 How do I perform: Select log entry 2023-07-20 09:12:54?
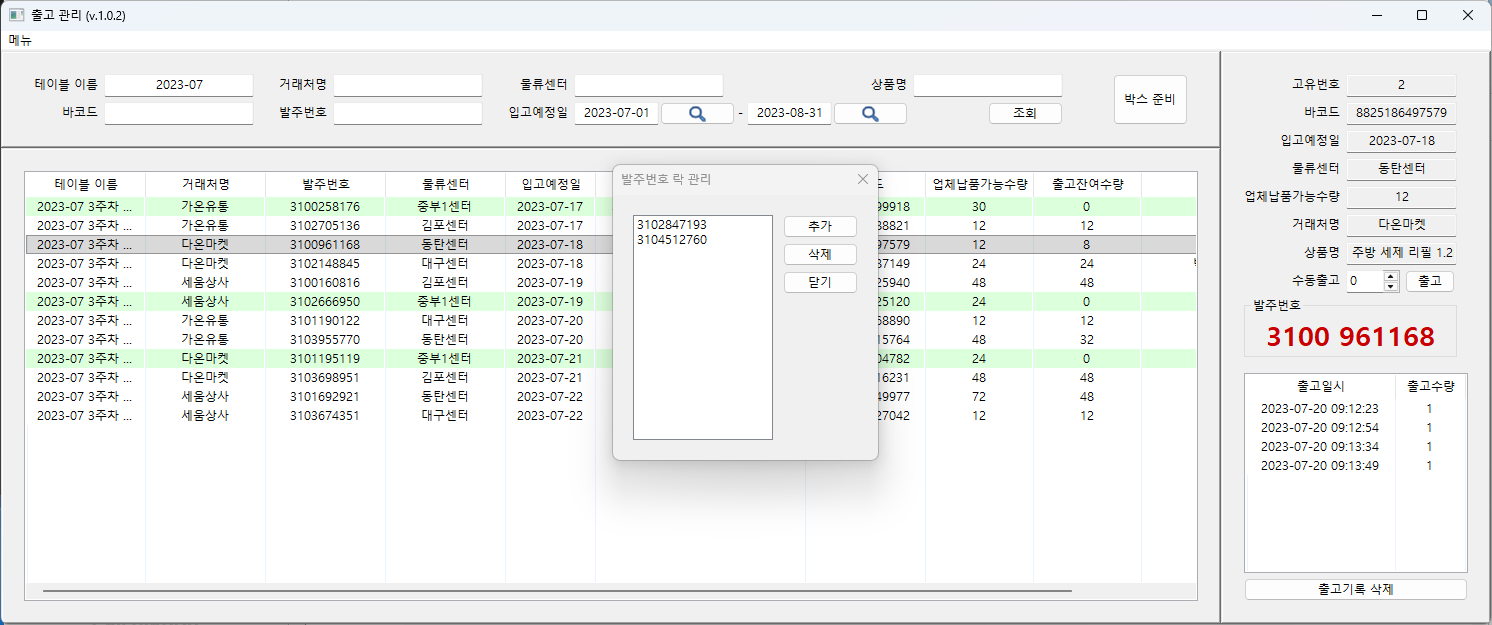[1356, 427]
